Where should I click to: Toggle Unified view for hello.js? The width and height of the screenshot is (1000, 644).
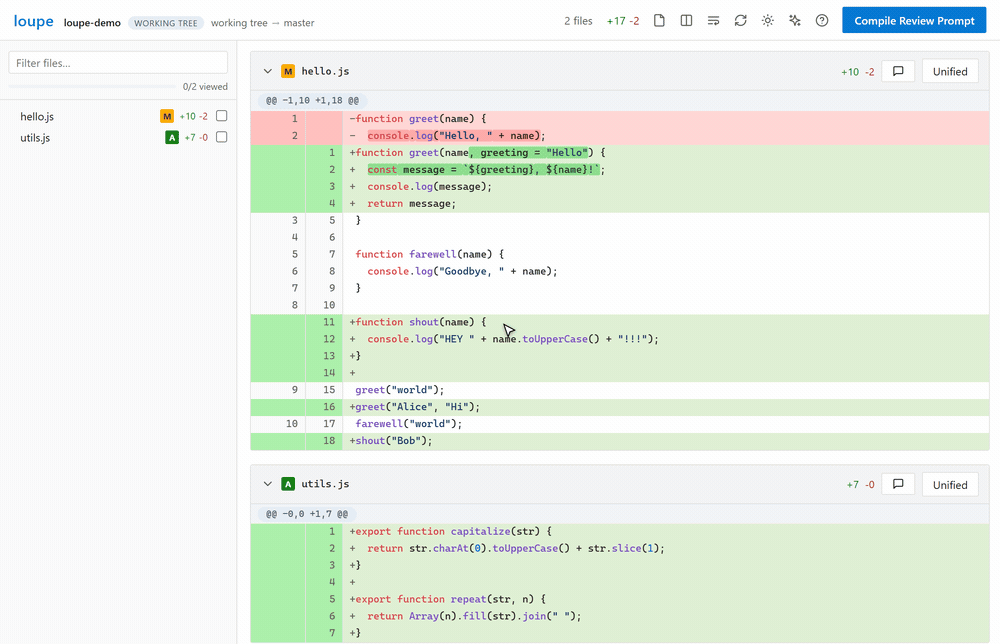point(950,71)
